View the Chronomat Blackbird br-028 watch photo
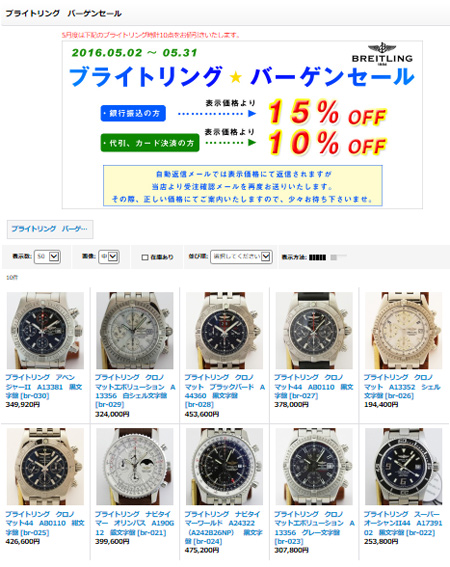 tap(224, 331)
